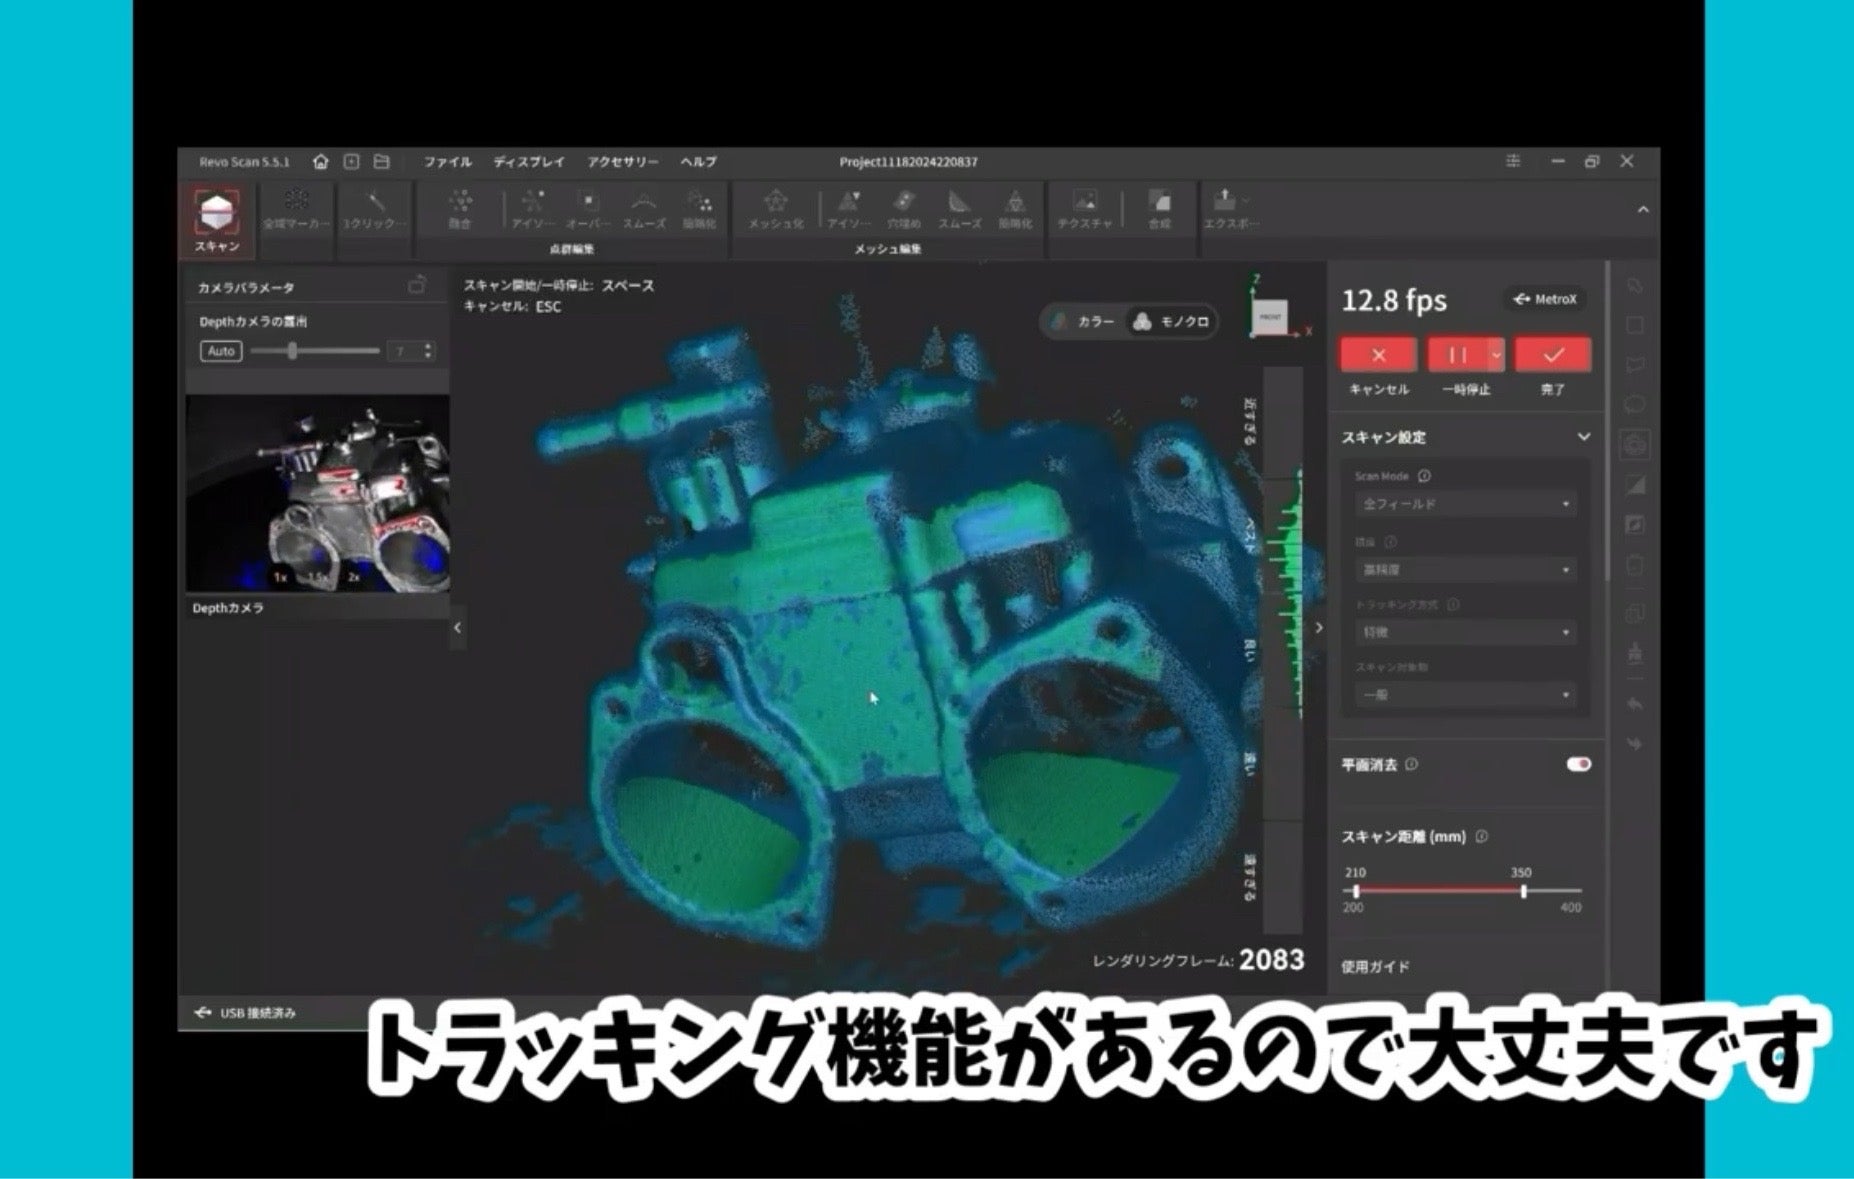Open the ディスプレイ menu
Viewport: 1854px width, 1179px height.
coord(528,162)
